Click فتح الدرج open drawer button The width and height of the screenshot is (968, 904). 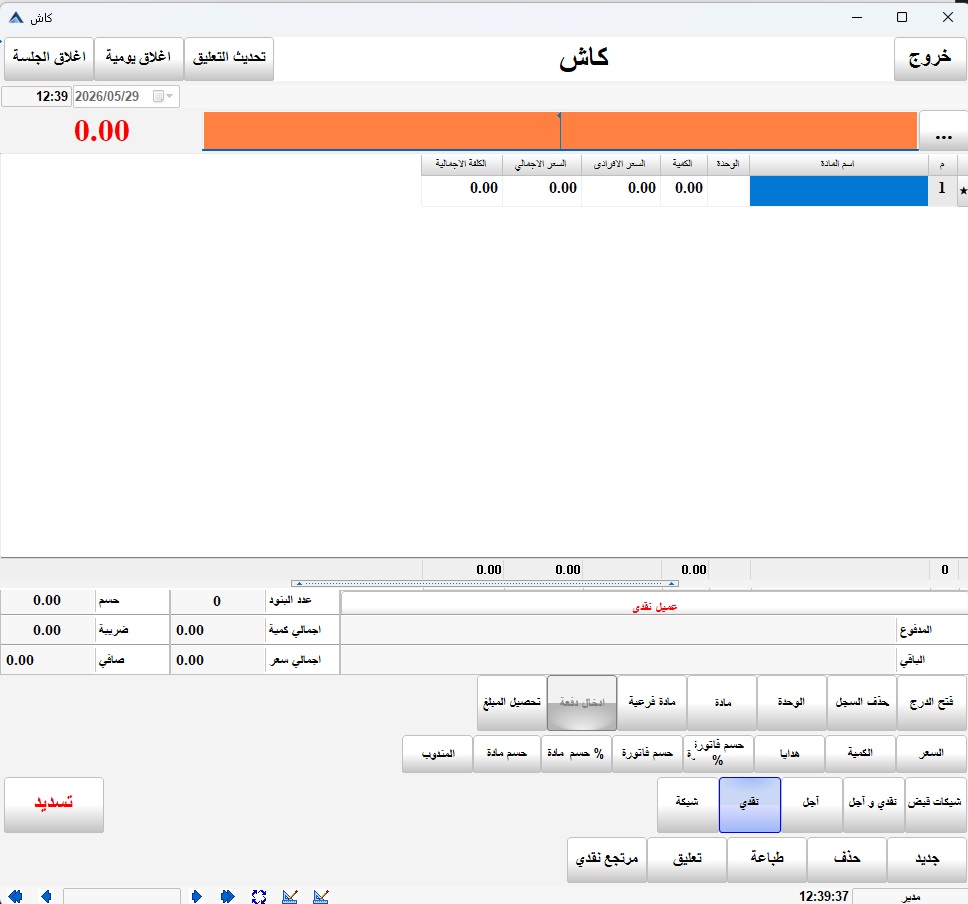pyautogui.click(x=932, y=703)
